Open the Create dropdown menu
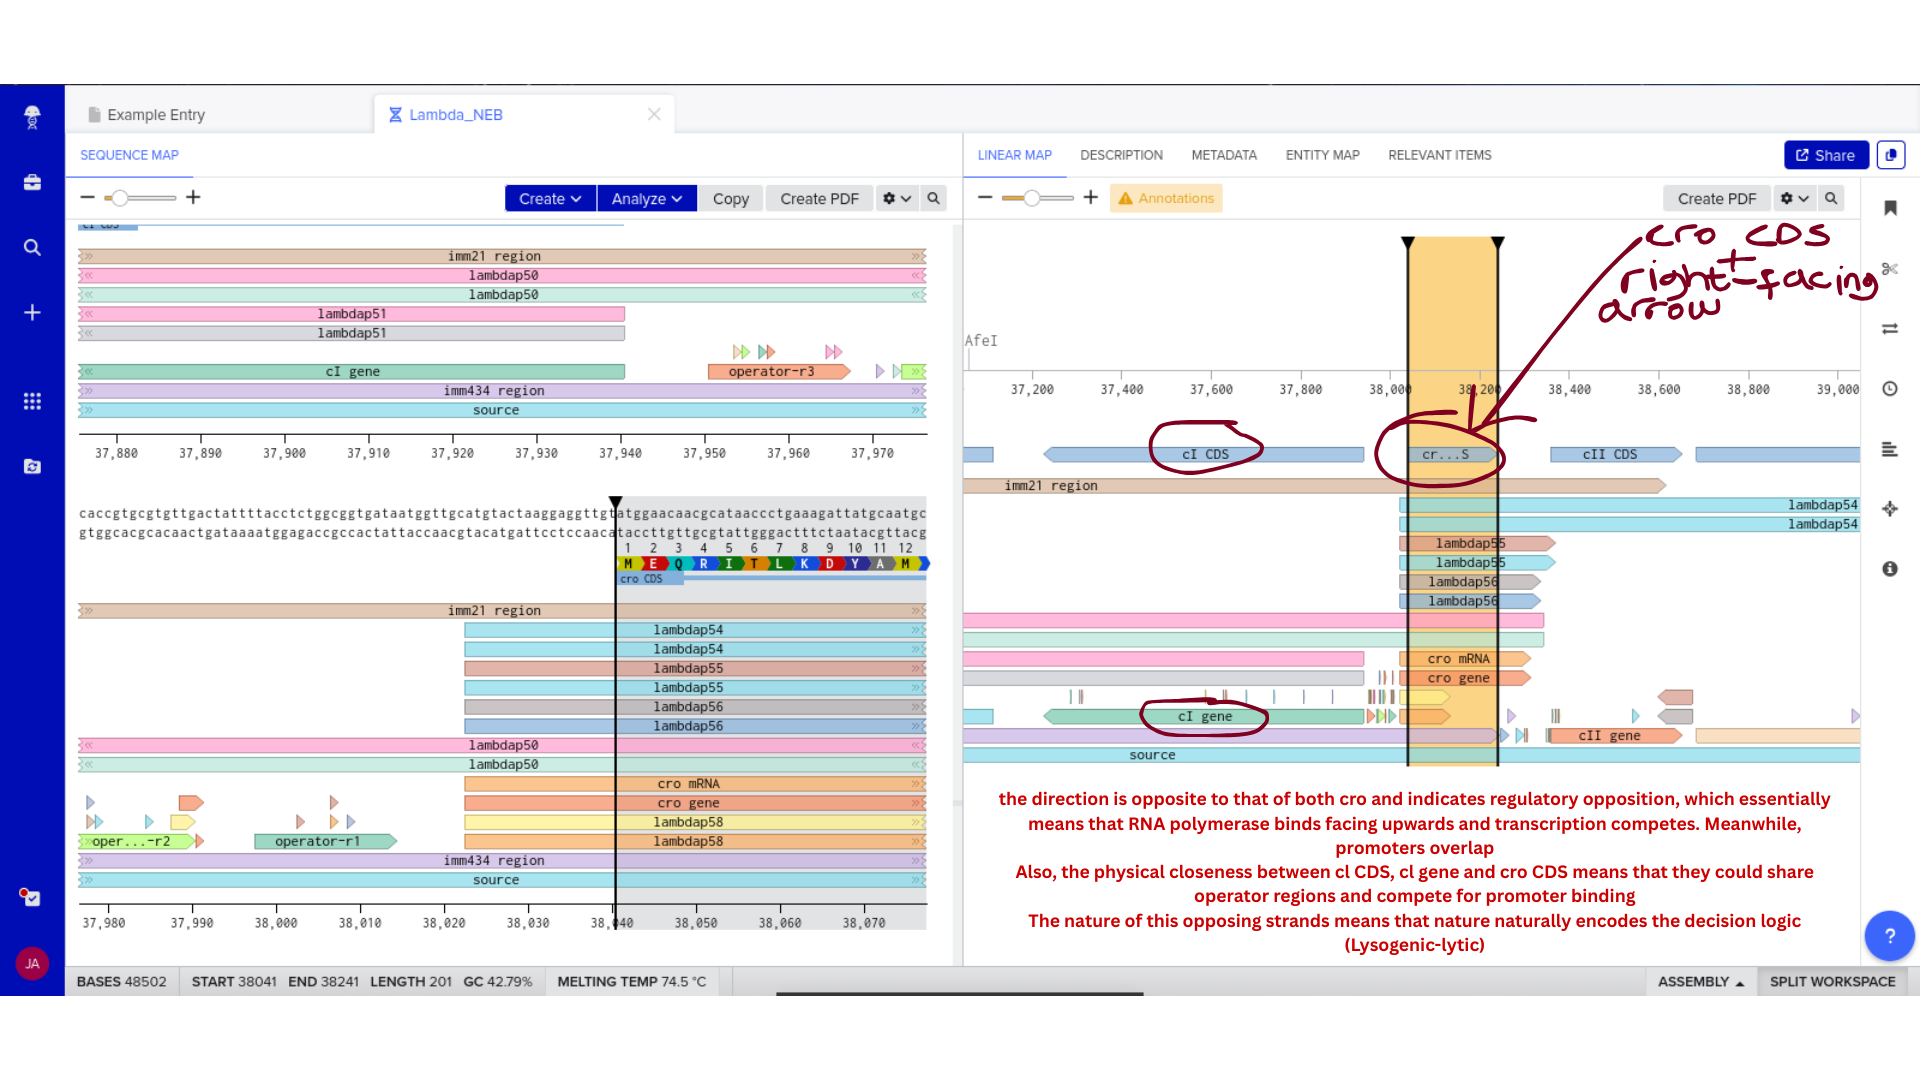This screenshot has height=1080, width=1920. (550, 199)
